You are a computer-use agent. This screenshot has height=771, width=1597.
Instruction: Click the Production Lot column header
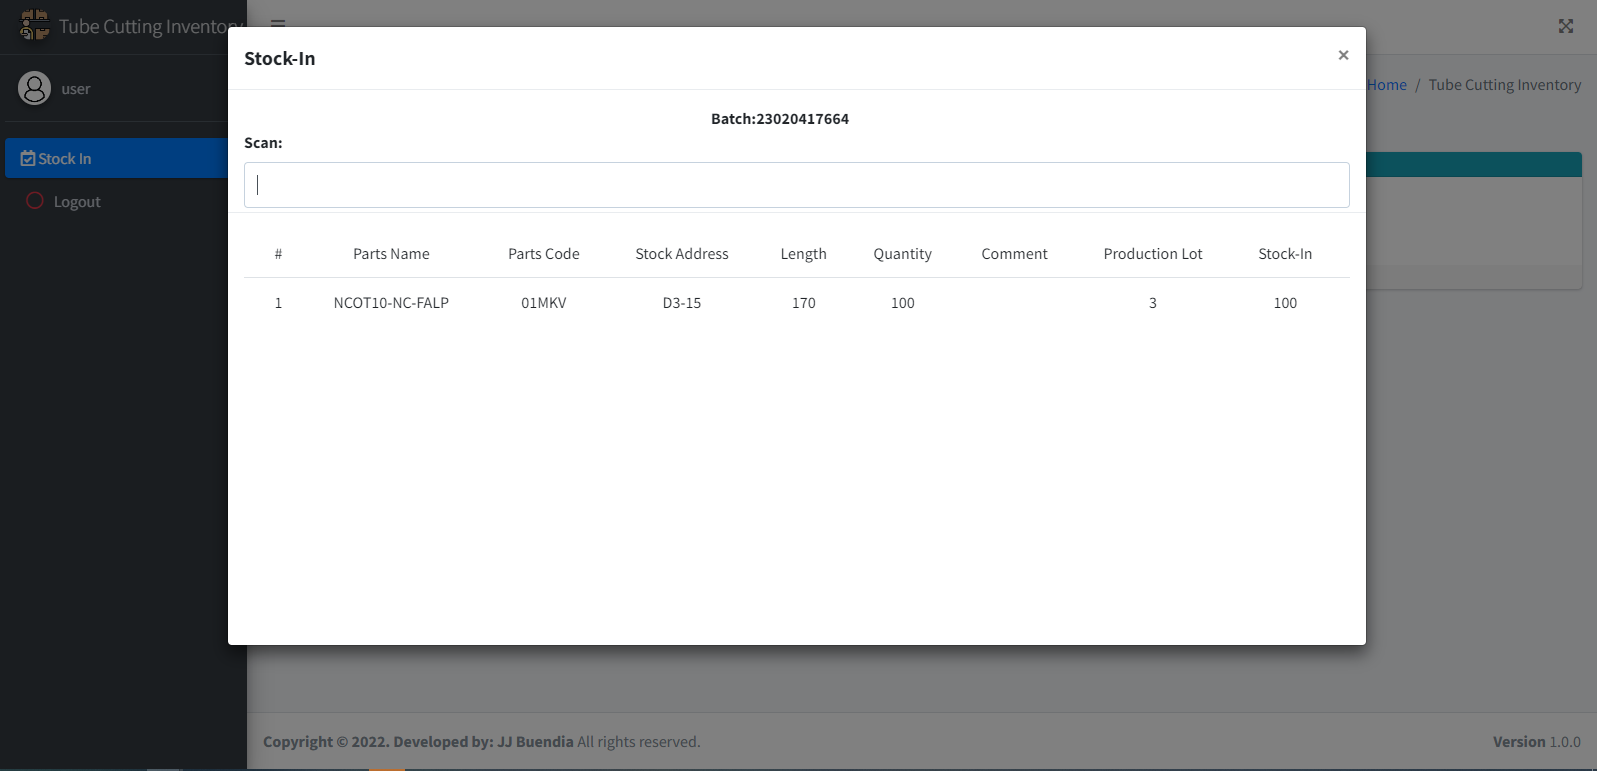pos(1152,254)
